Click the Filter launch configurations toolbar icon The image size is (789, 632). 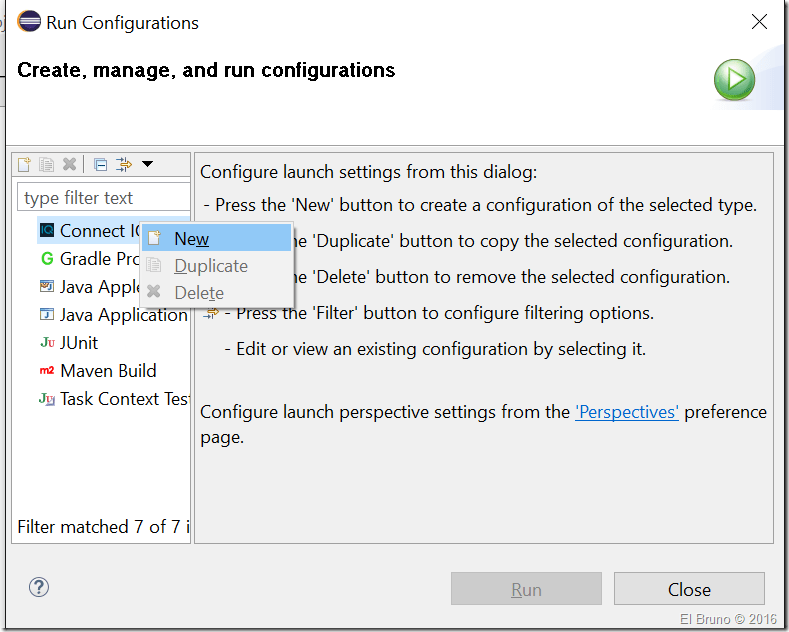[124, 165]
